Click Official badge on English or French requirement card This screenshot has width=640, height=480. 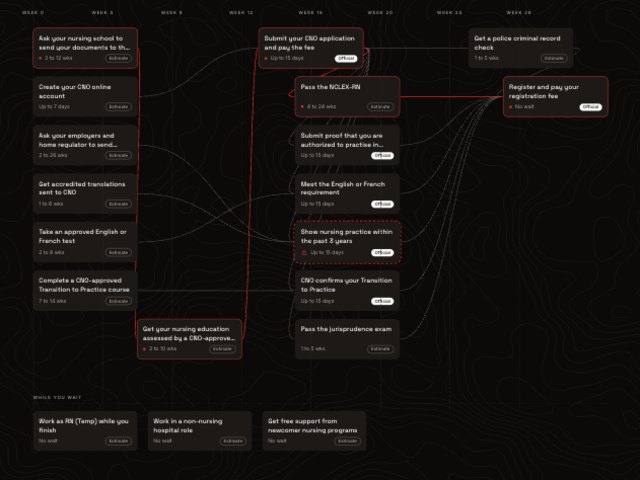[x=382, y=204]
